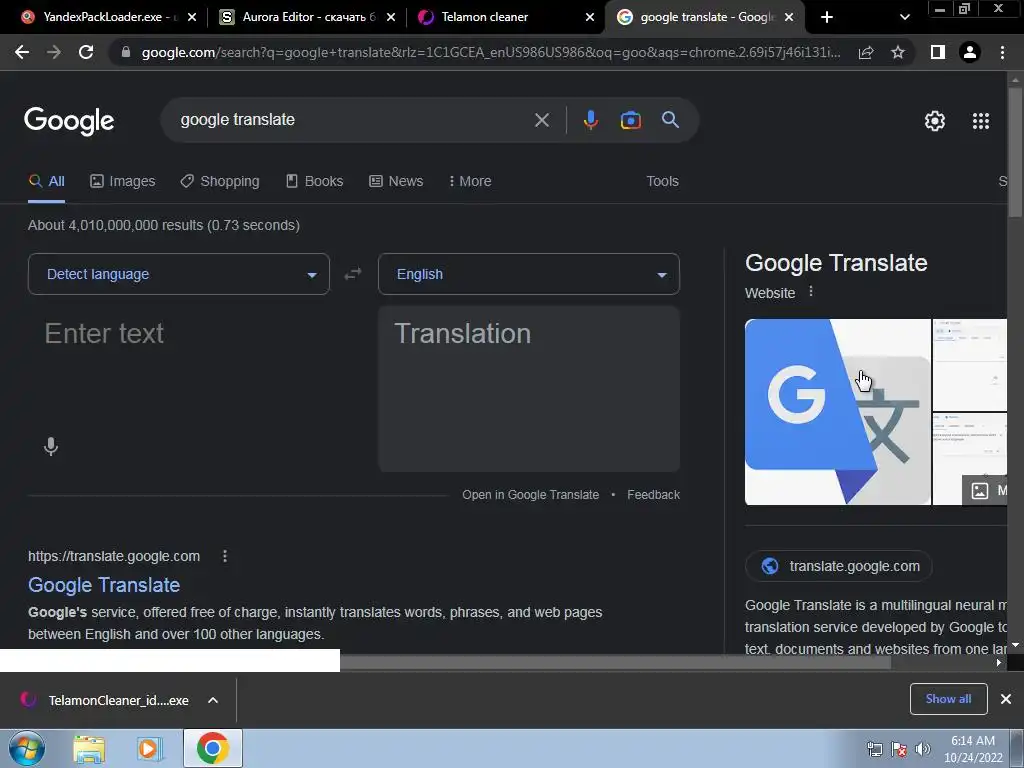Swap source and target languages
Image resolution: width=1024 pixels, height=768 pixels.
tap(353, 274)
